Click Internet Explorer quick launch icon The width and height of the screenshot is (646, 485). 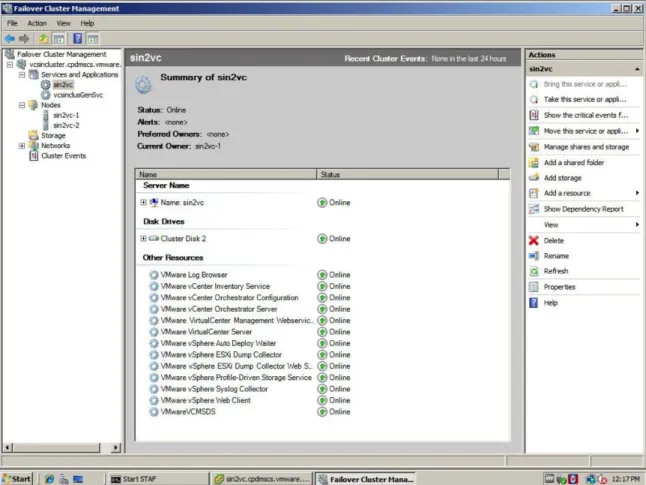49,479
